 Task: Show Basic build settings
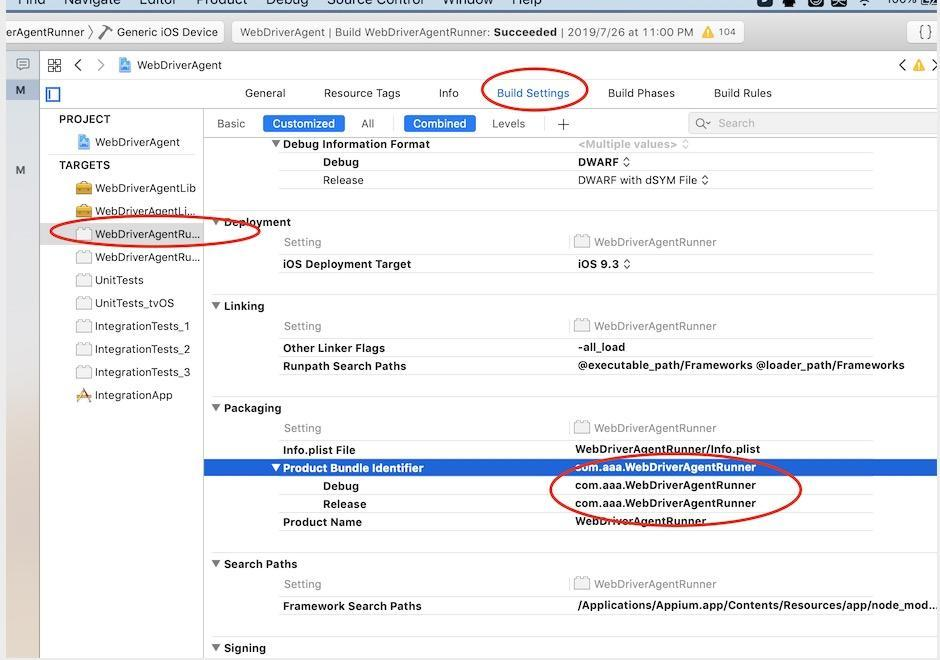coord(231,123)
